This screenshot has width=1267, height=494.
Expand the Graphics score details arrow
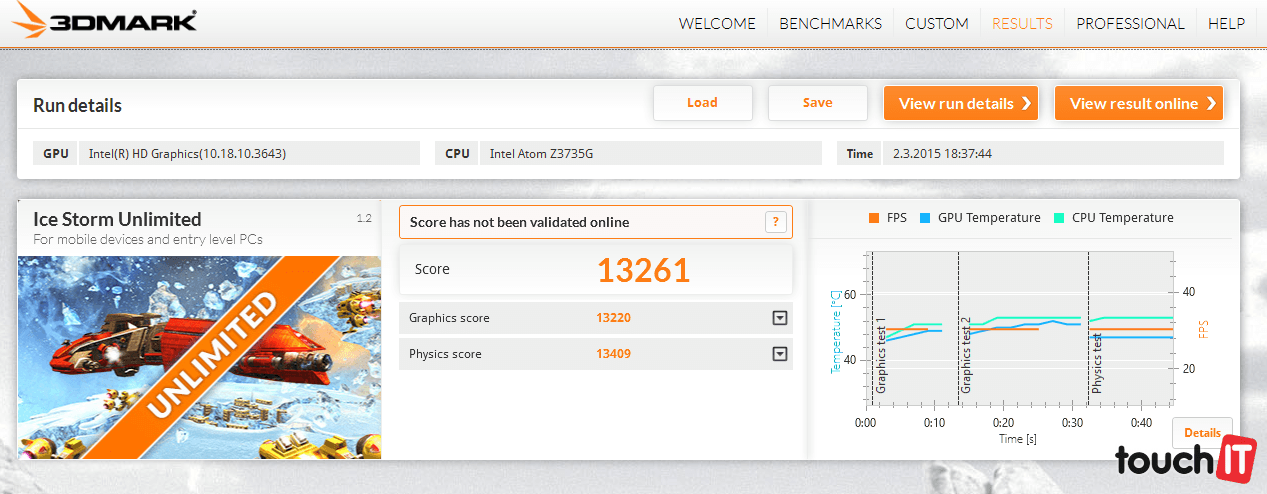[779, 318]
